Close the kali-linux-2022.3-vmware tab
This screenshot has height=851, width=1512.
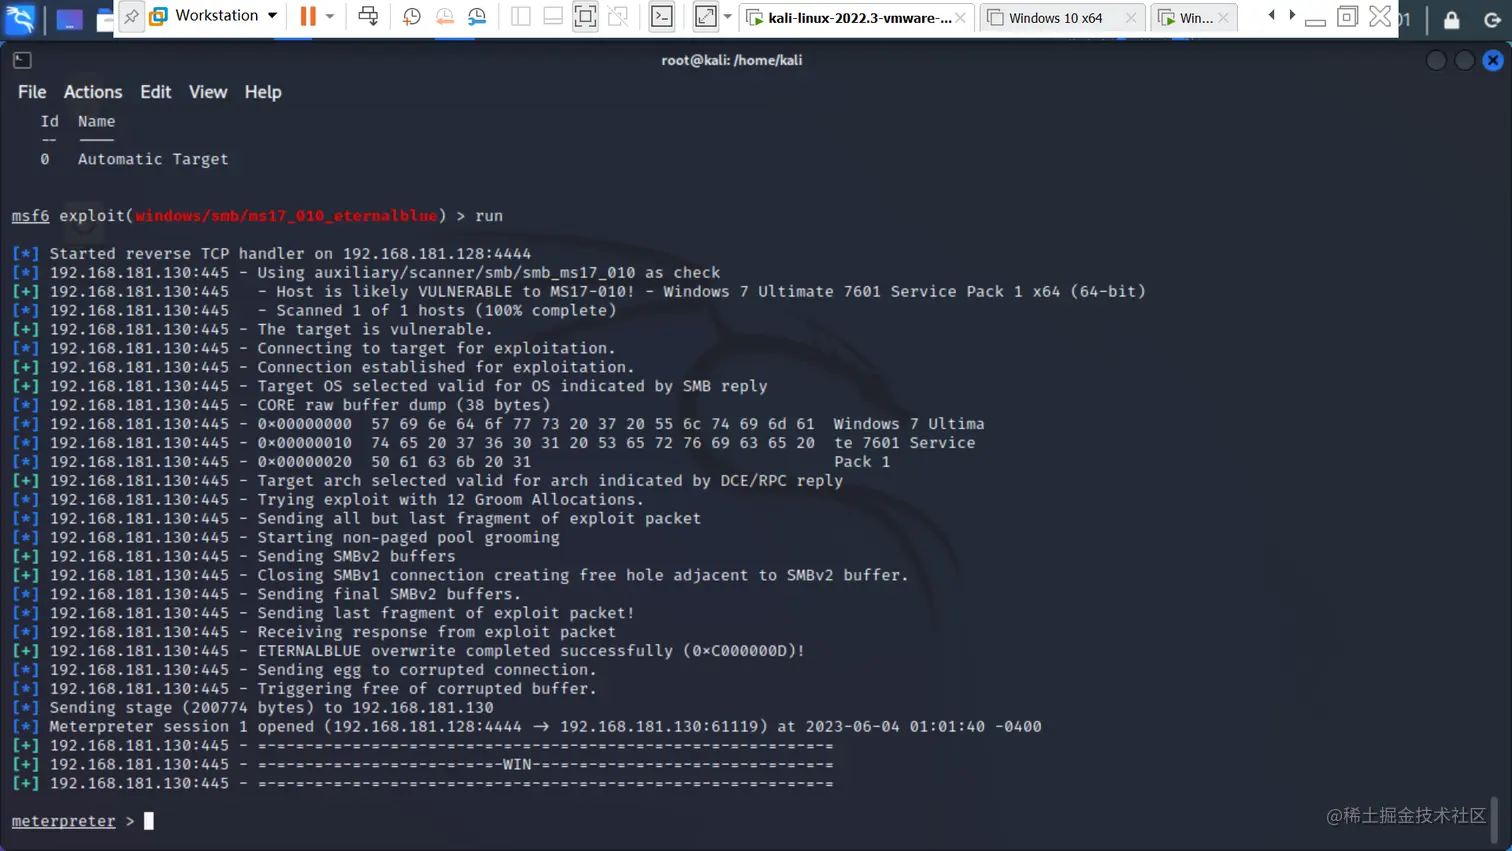(x=961, y=18)
